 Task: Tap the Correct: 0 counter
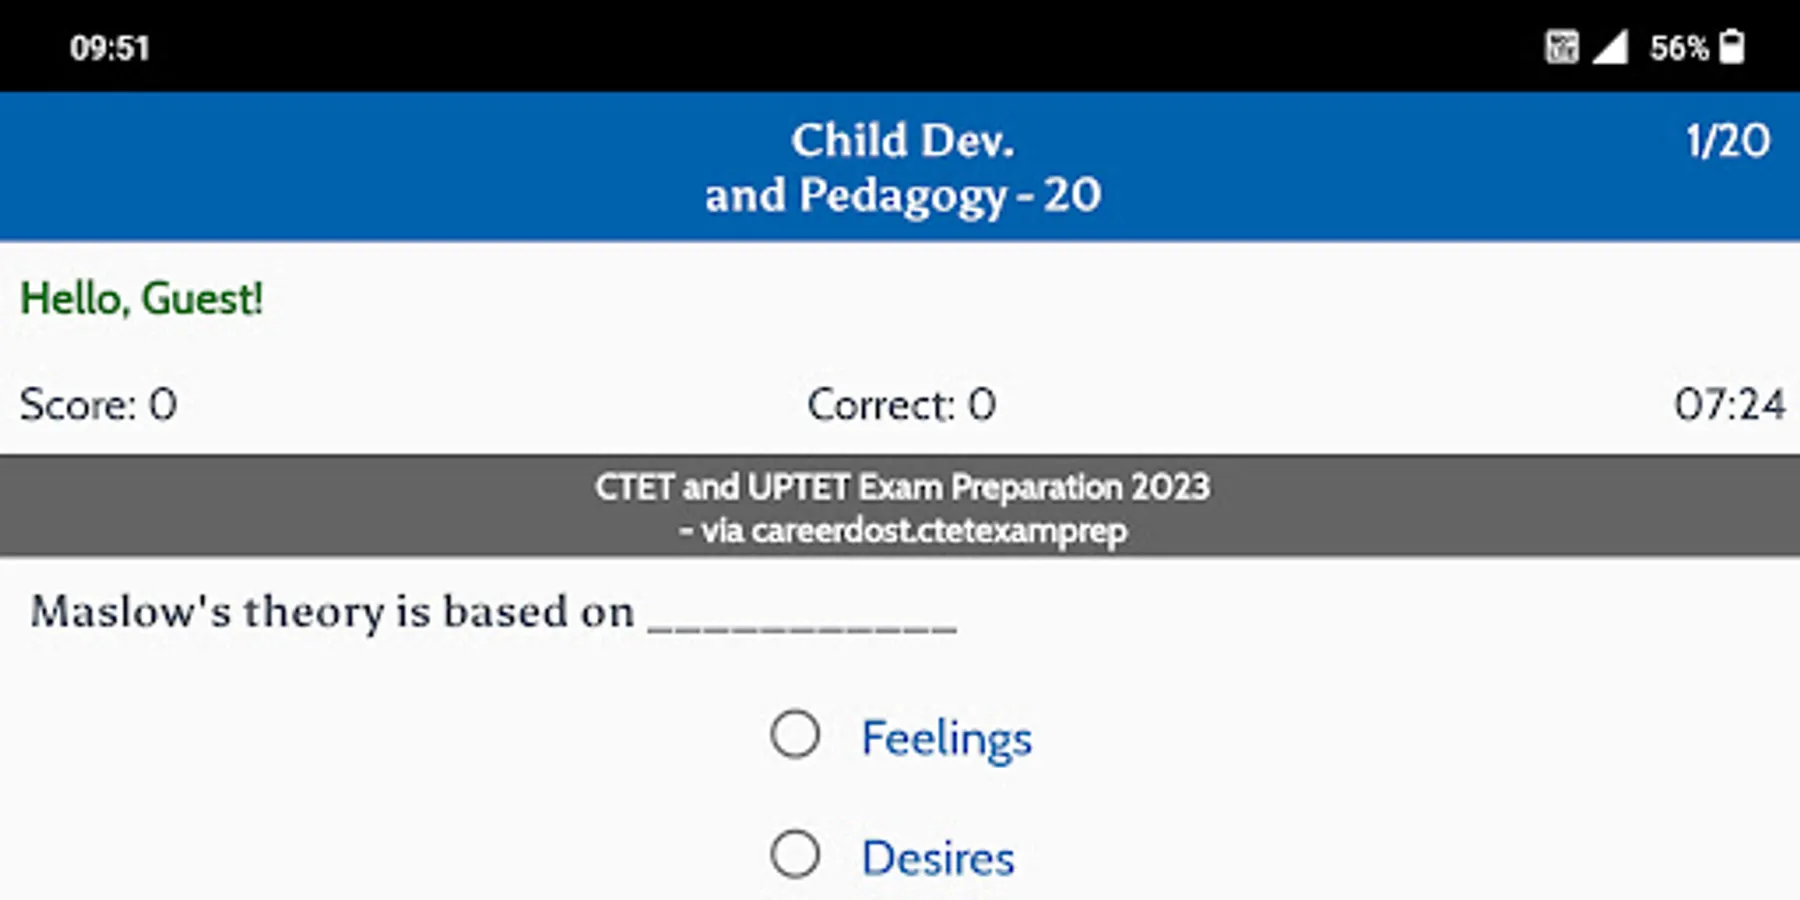pyautogui.click(x=901, y=405)
